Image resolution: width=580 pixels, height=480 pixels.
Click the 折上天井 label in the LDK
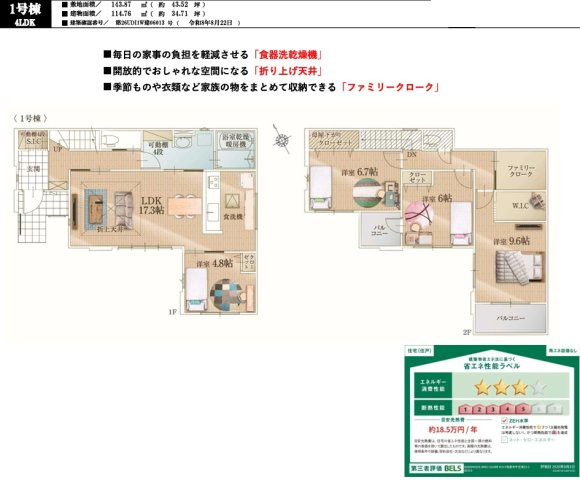109,229
